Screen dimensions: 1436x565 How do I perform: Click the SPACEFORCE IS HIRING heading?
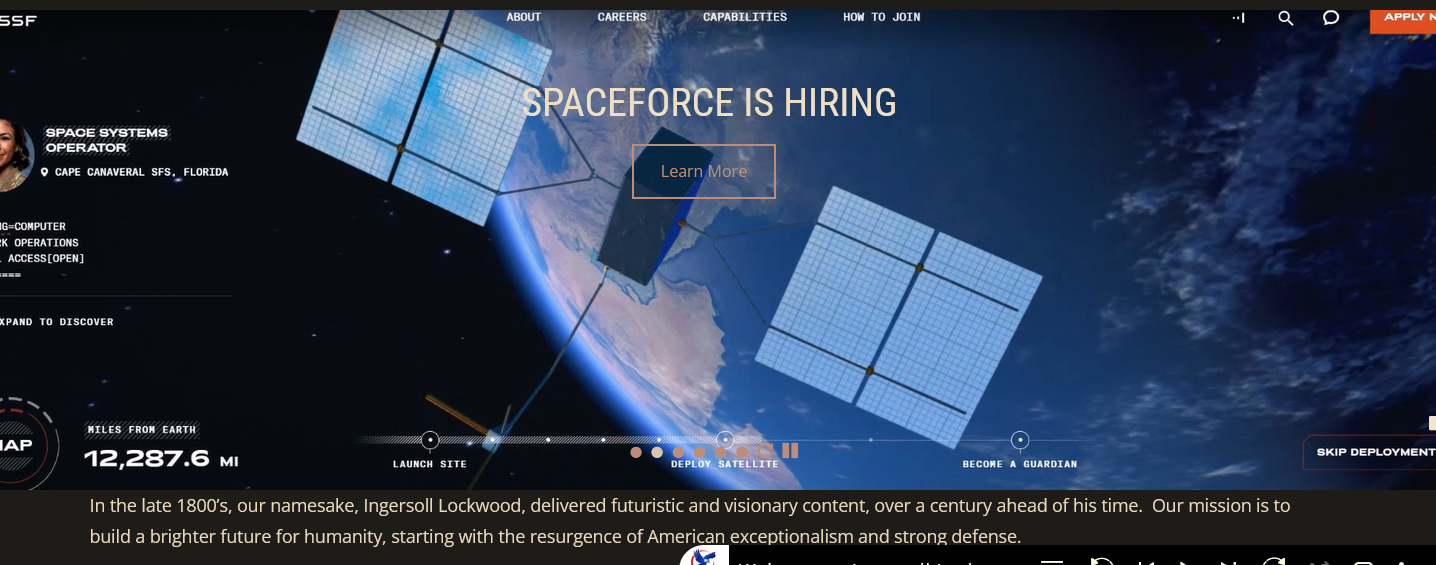click(x=709, y=103)
